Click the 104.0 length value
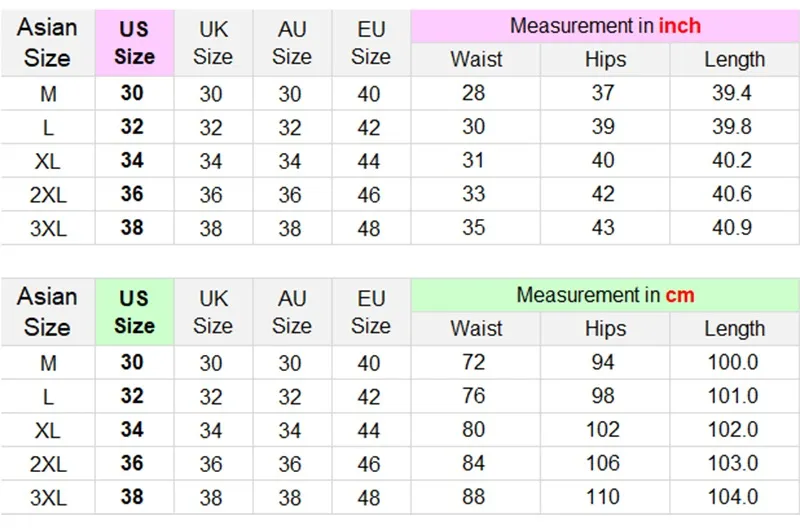Viewport: 800px width, 528px height. 733,497
